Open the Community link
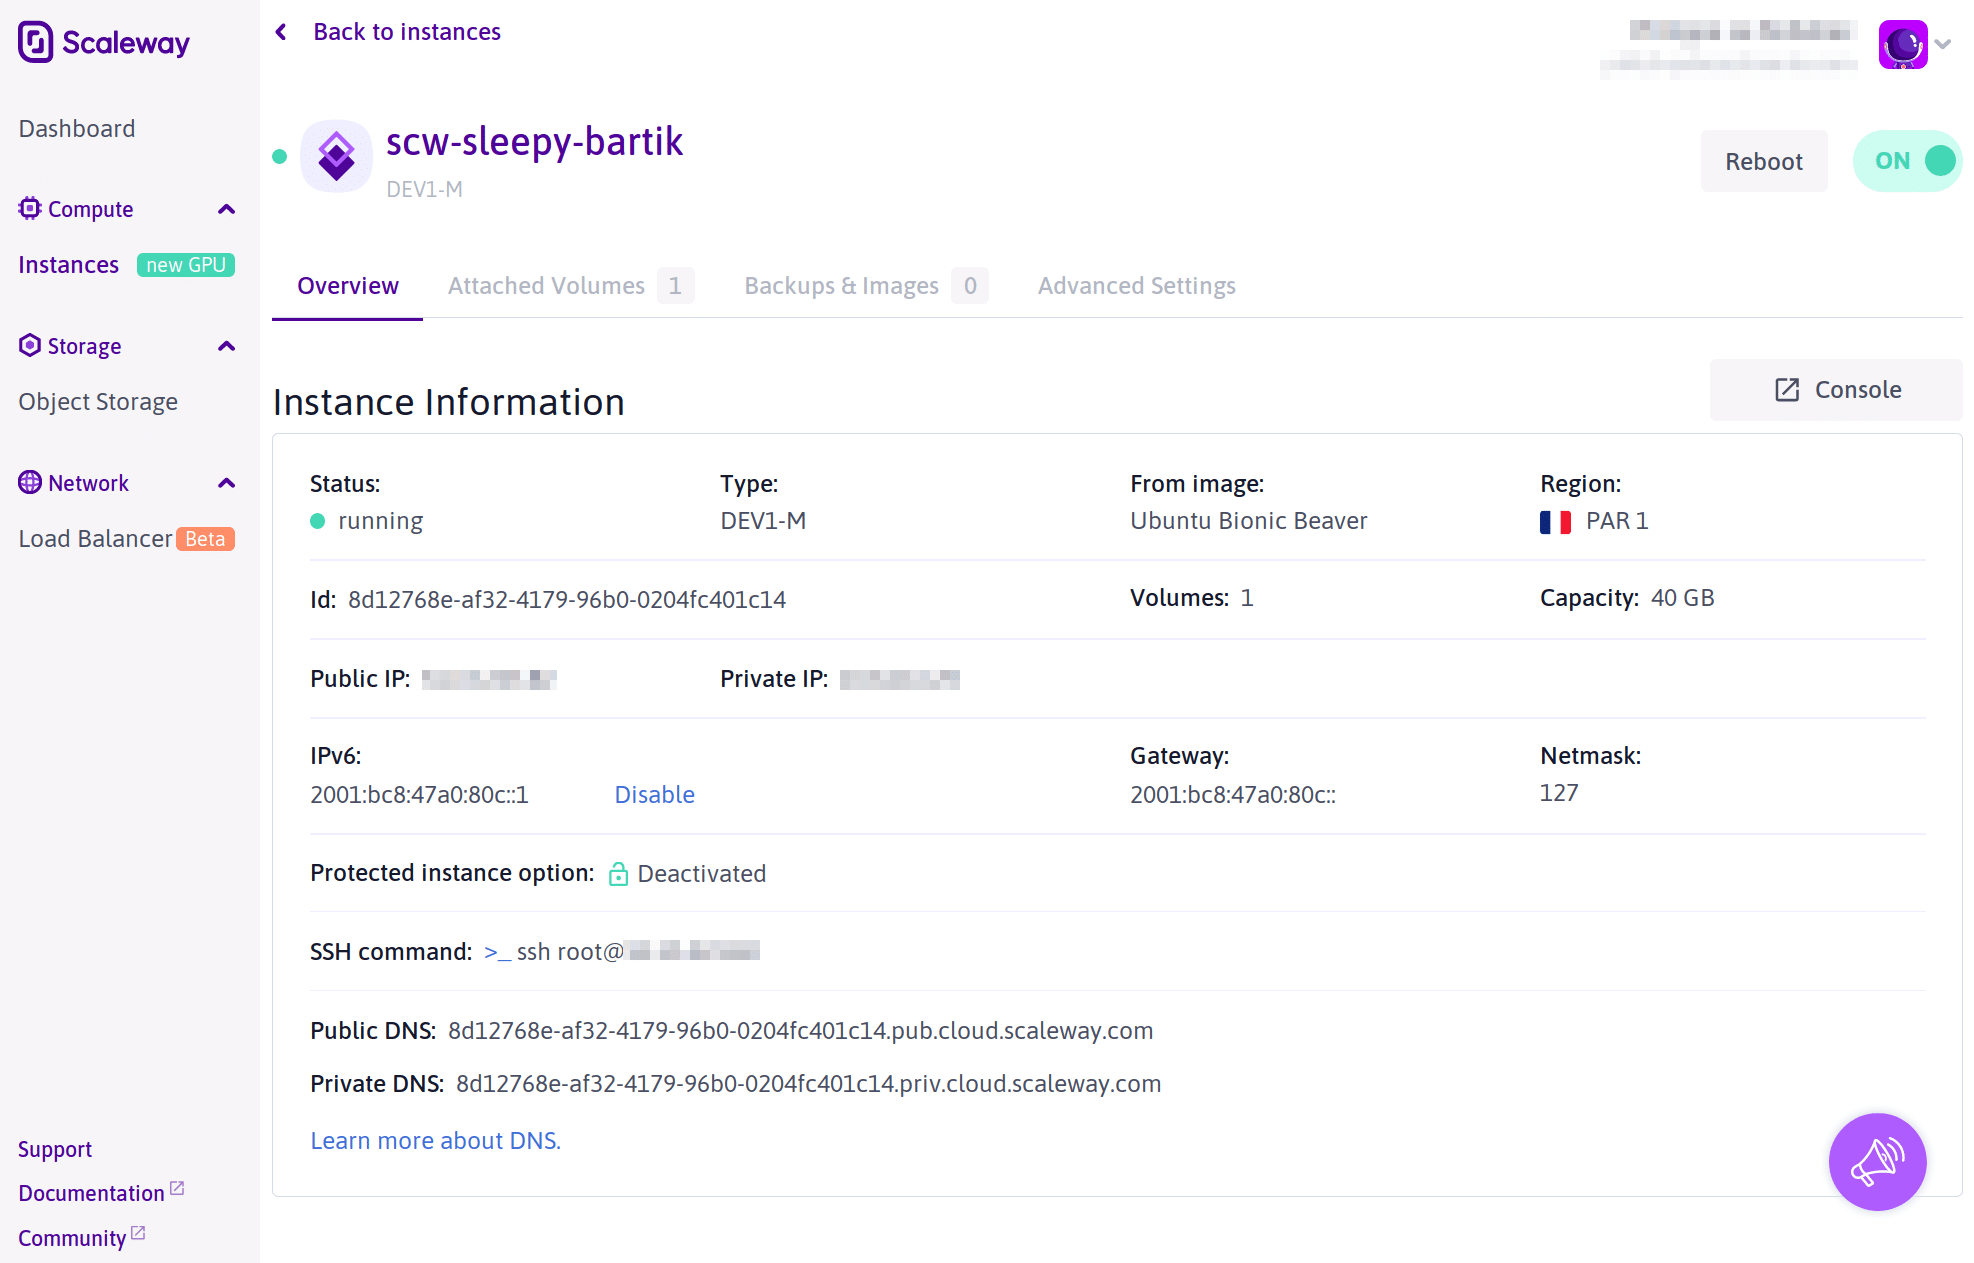Image resolution: width=1974 pixels, height=1263 pixels. [72, 1238]
